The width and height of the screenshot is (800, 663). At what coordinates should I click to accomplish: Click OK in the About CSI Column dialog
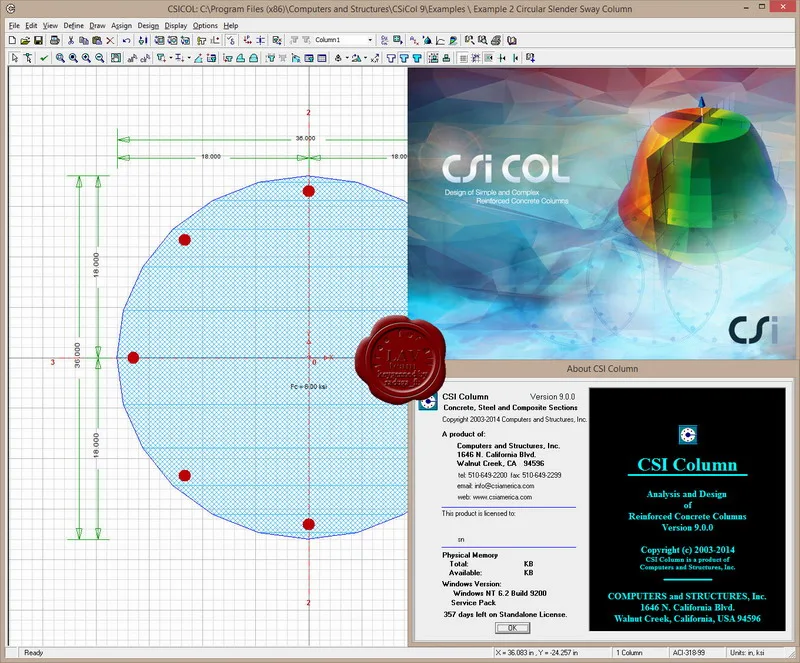point(512,628)
